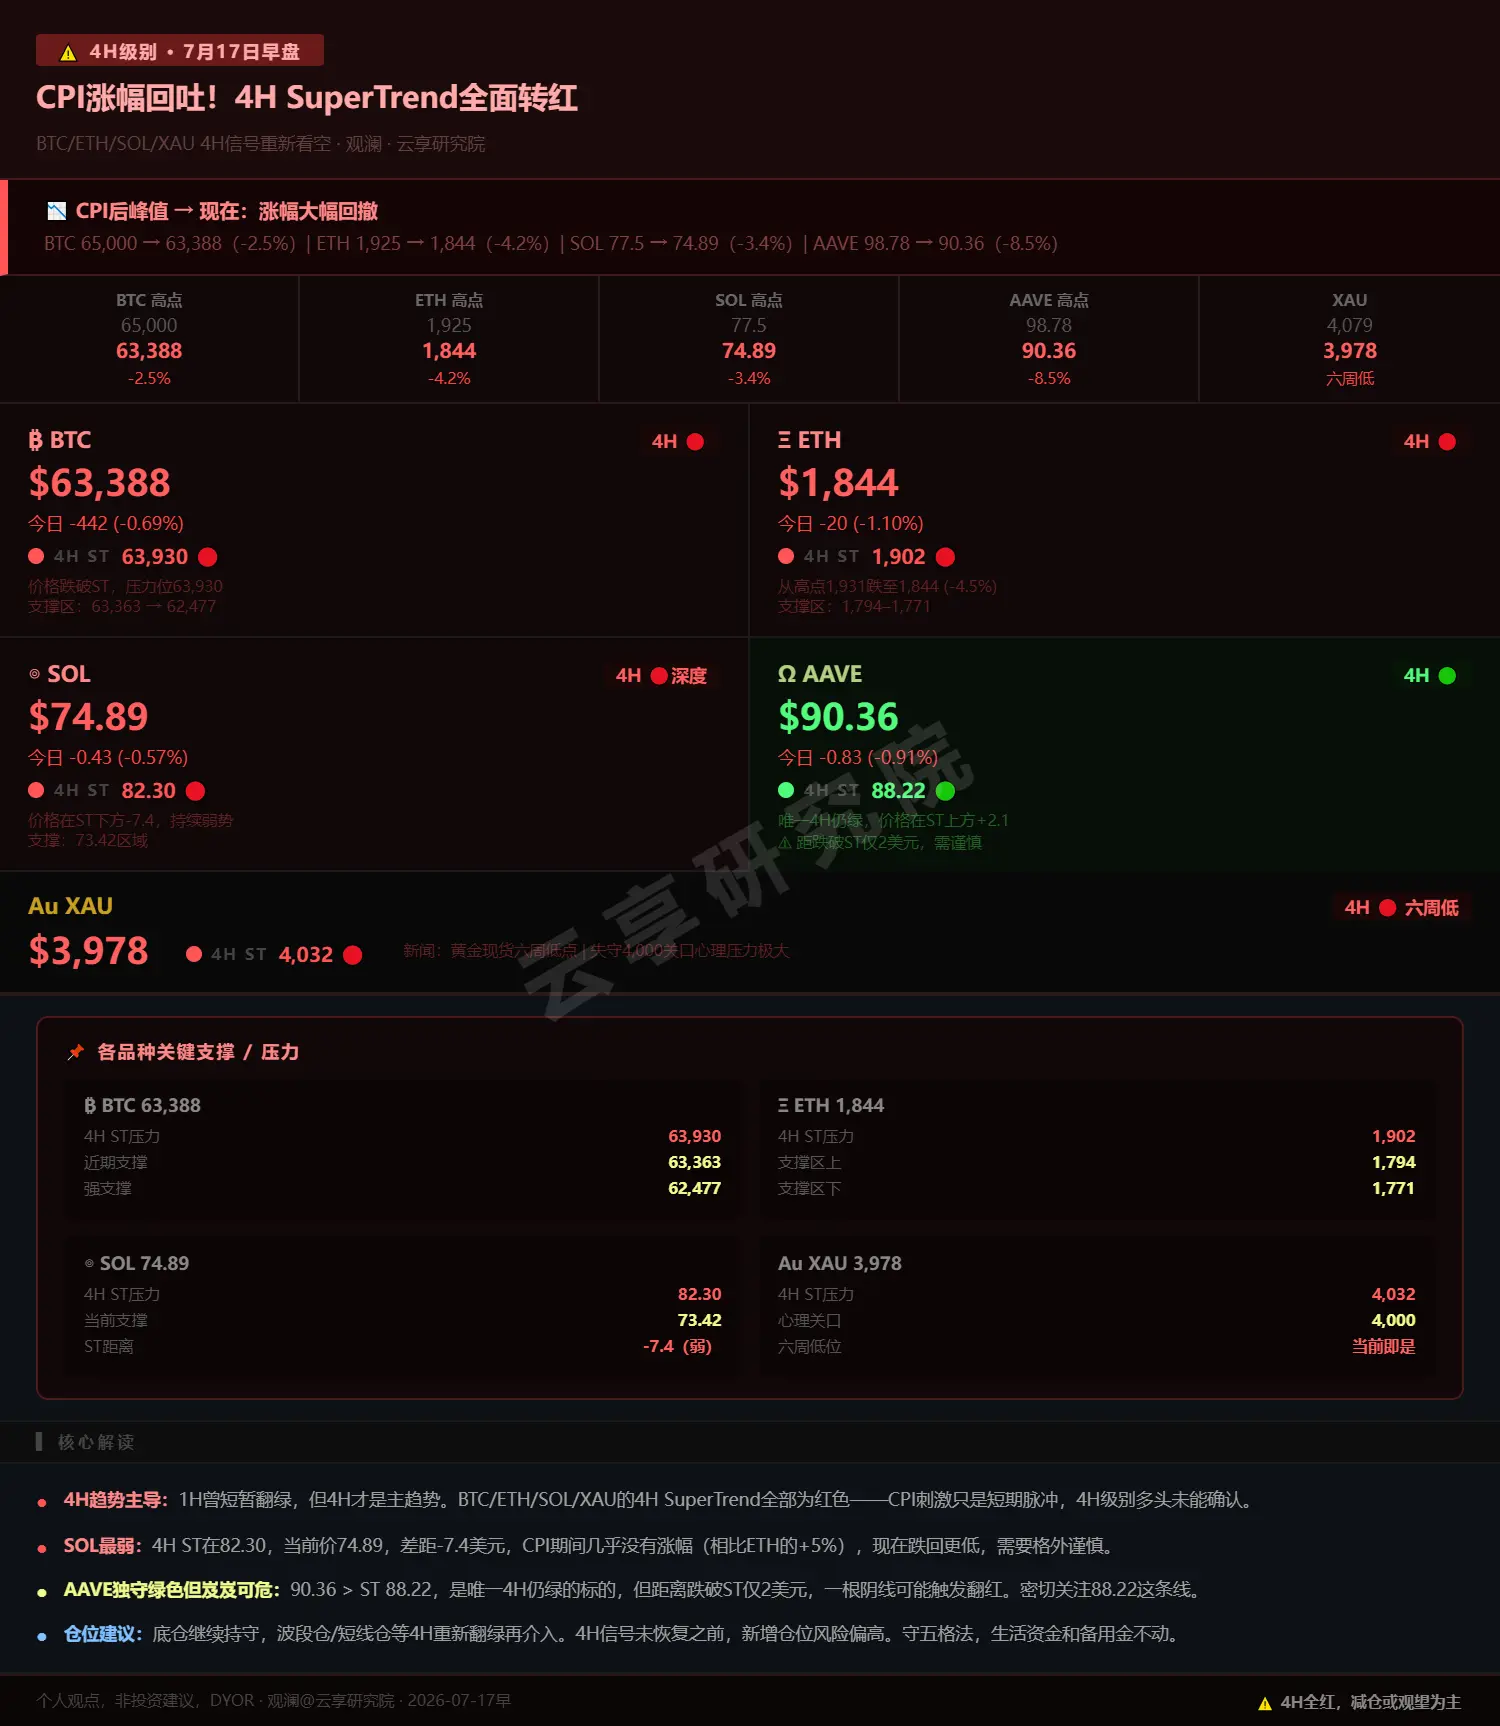This screenshot has height=1726, width=1500.
Task: Click the footer warning icon before 4H全红
Action: pyautogui.click(x=1265, y=1703)
